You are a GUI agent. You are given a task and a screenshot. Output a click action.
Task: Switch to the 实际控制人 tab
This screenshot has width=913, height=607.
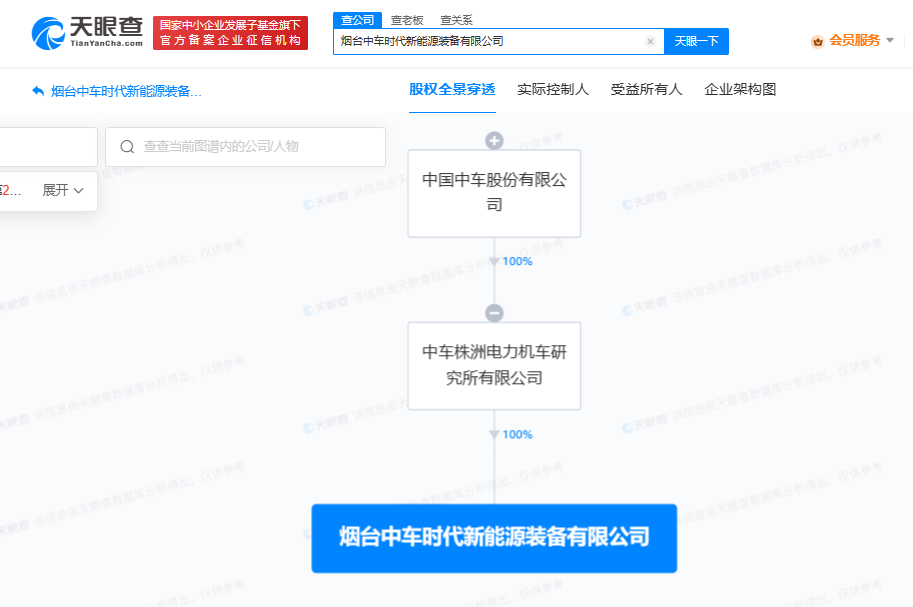click(x=553, y=90)
